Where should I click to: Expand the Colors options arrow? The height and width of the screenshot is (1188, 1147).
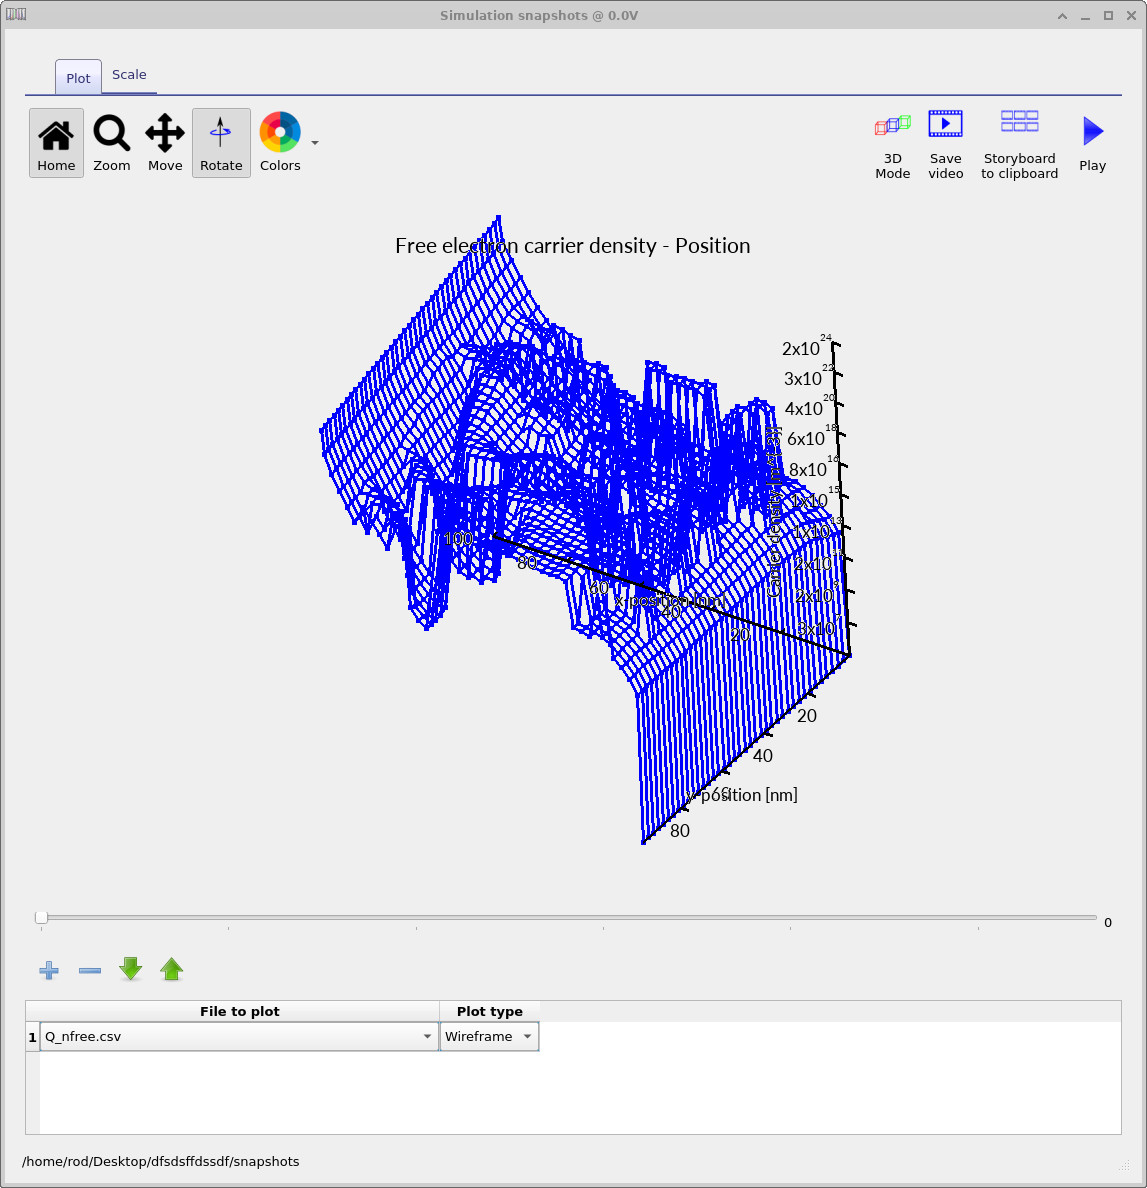pos(314,145)
